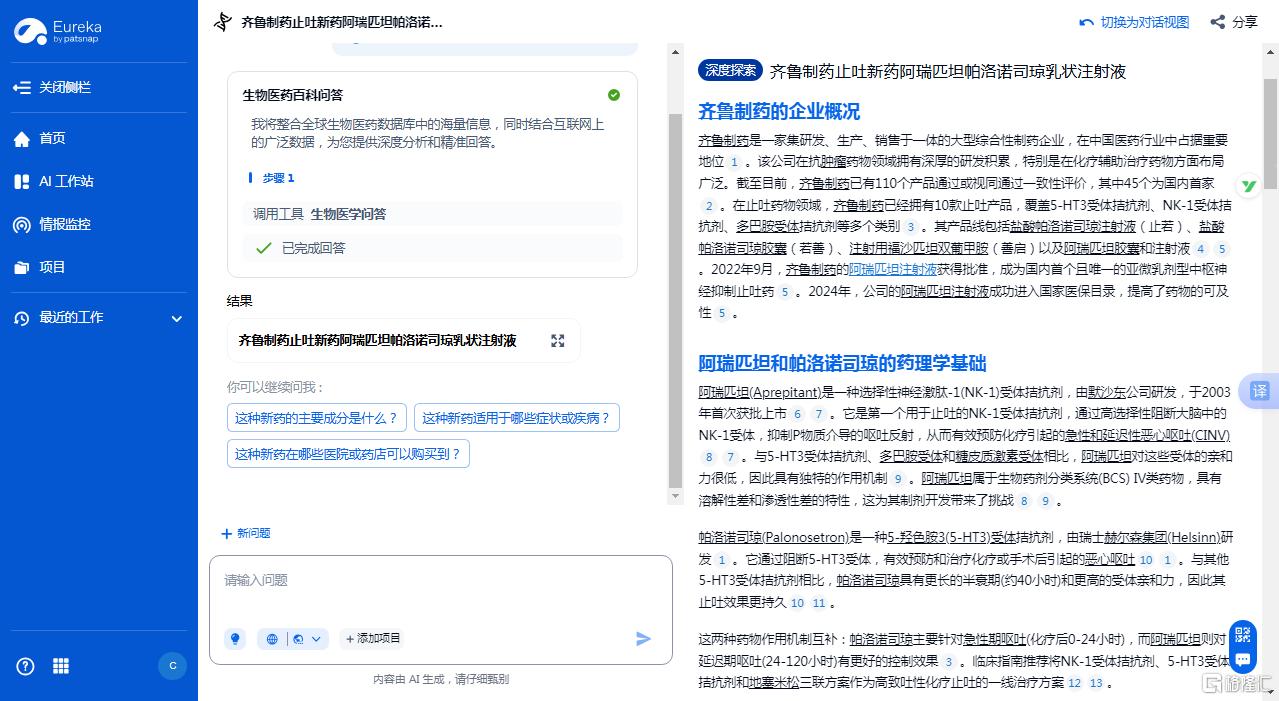
Task: Click the send arrow icon
Action: tap(644, 638)
